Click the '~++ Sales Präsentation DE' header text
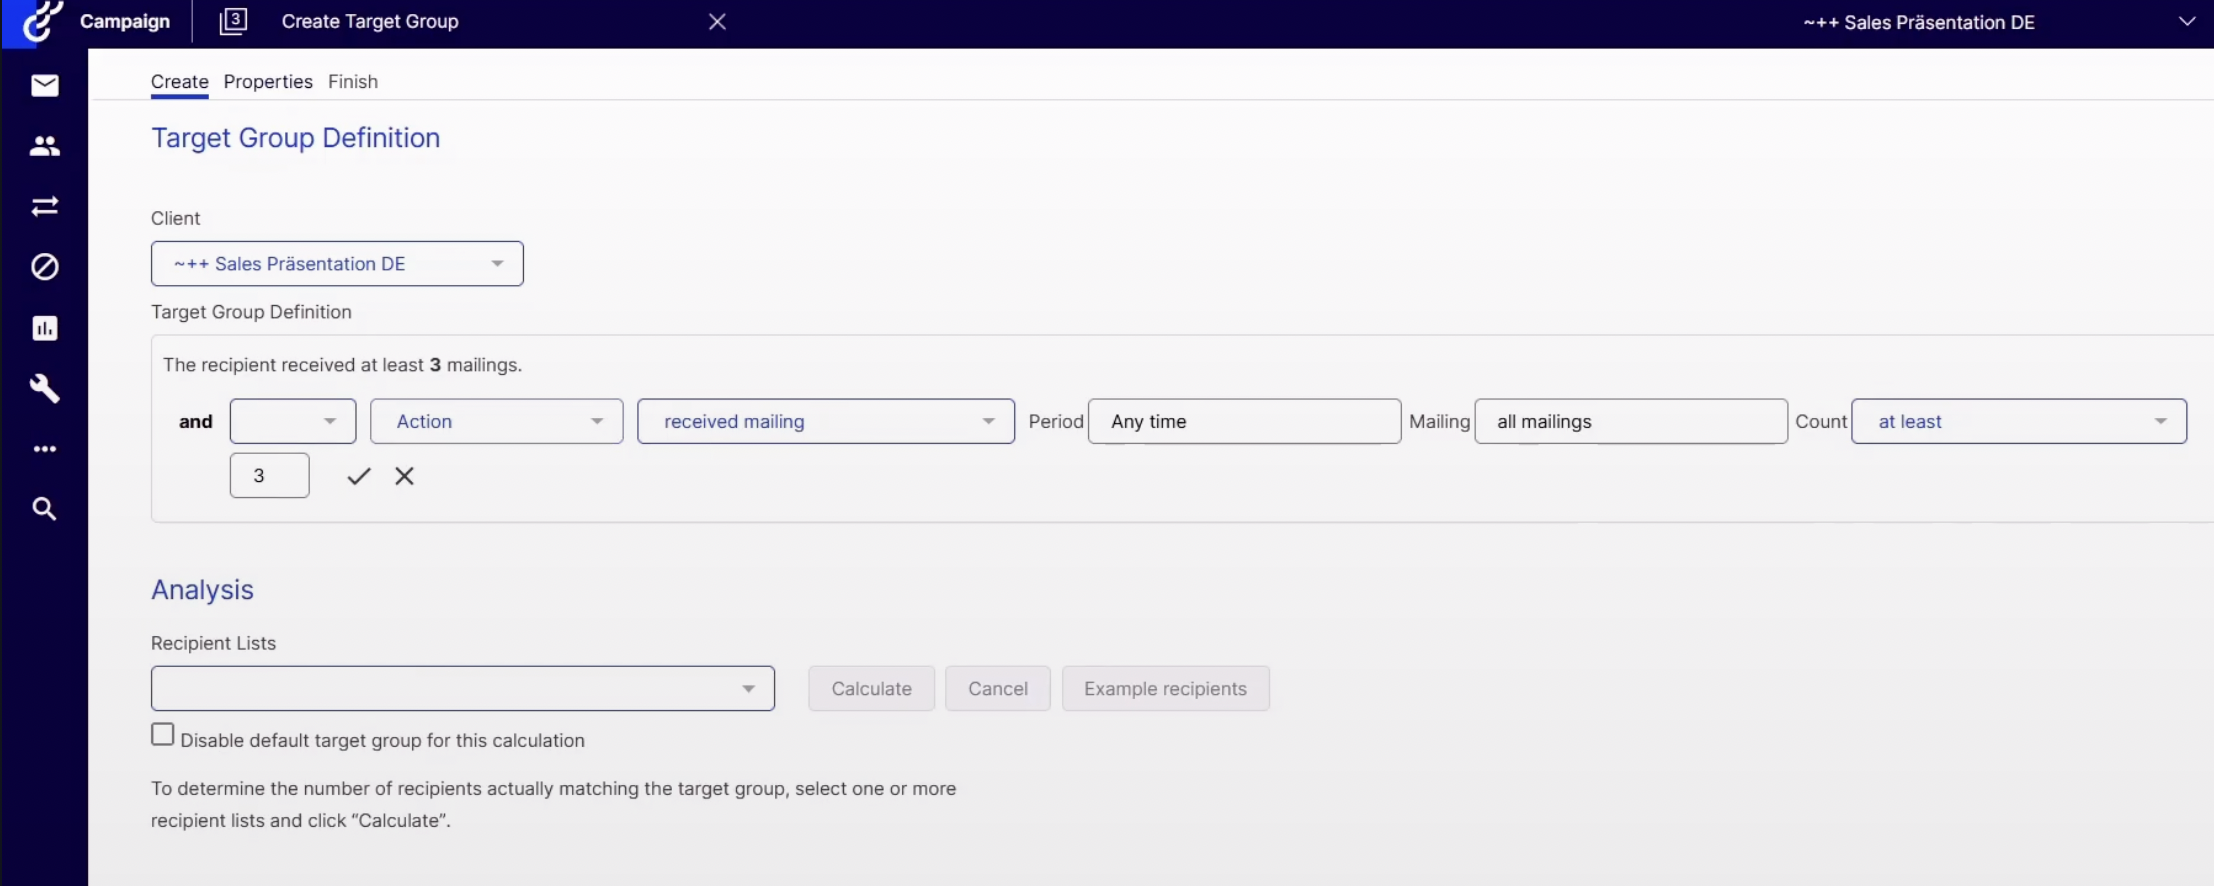2214x886 pixels. click(x=1919, y=22)
